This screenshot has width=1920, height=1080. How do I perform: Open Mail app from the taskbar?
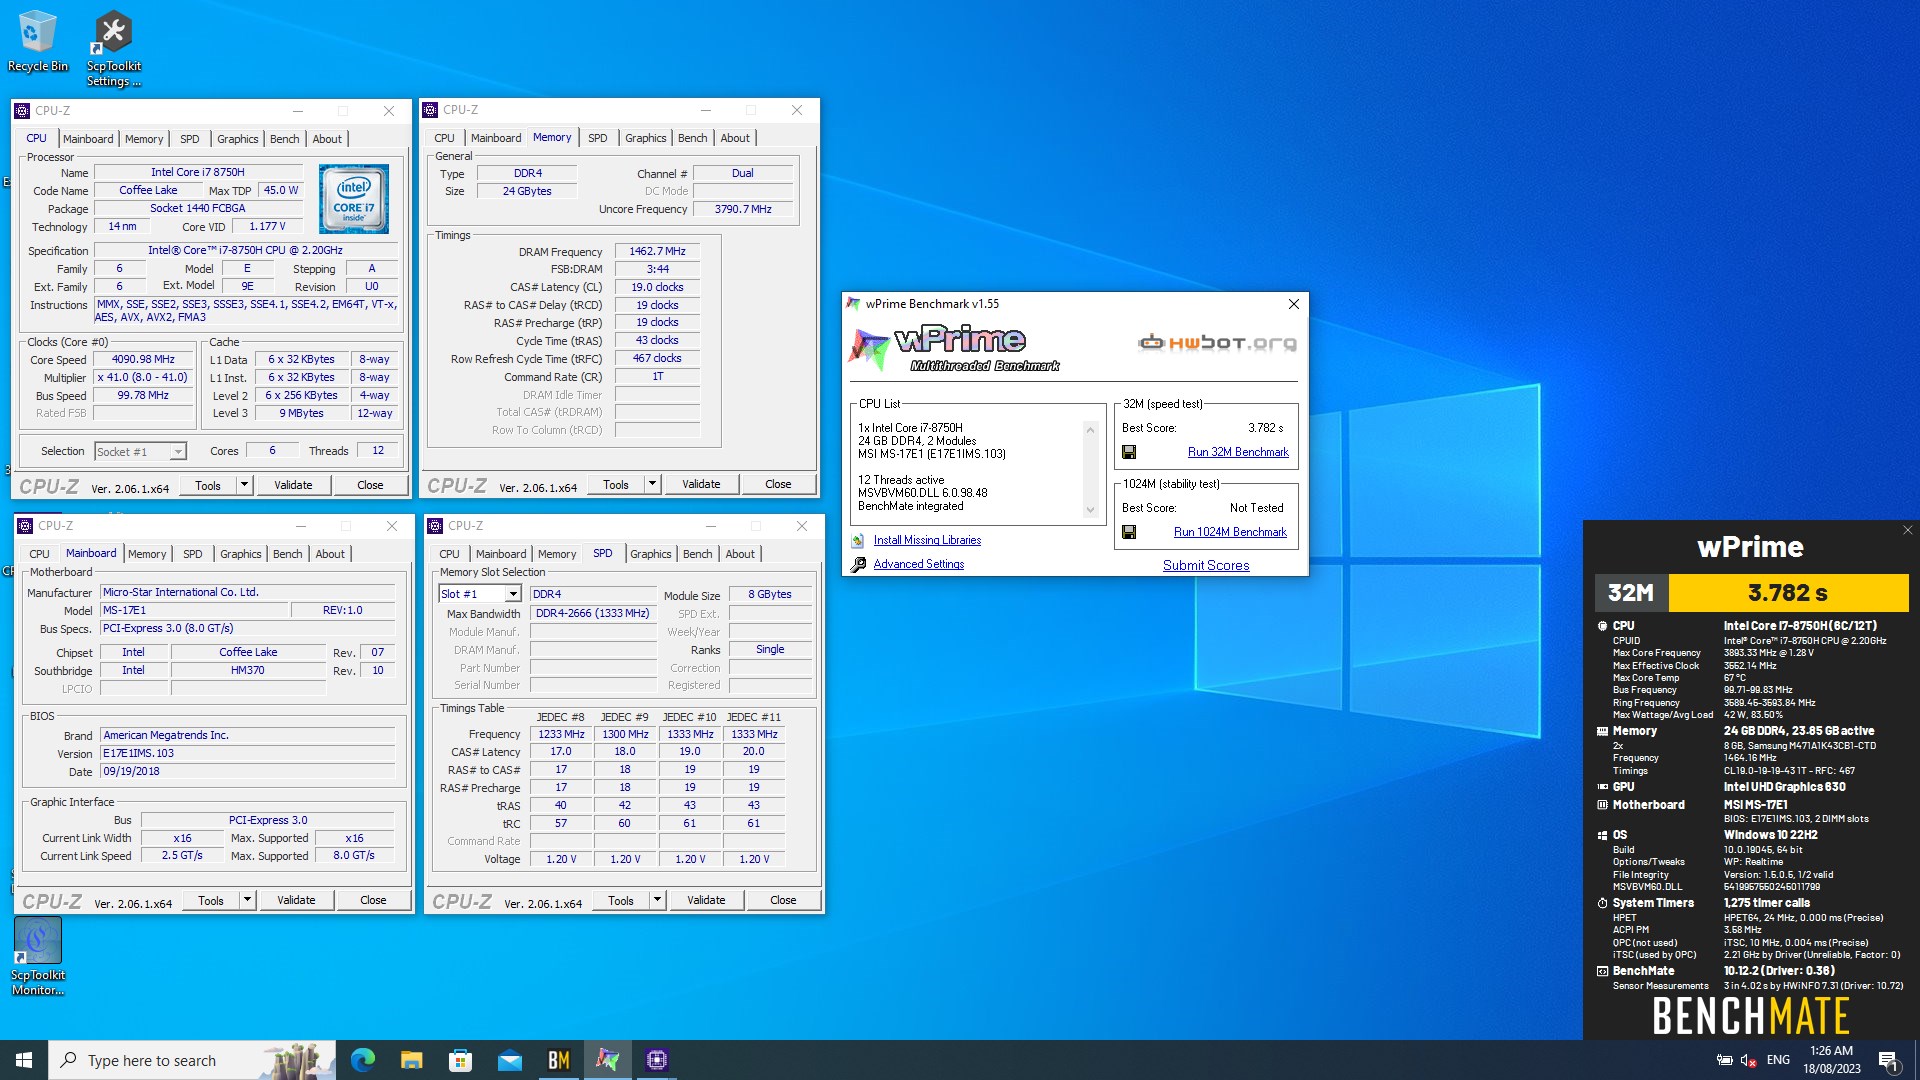[509, 1060]
